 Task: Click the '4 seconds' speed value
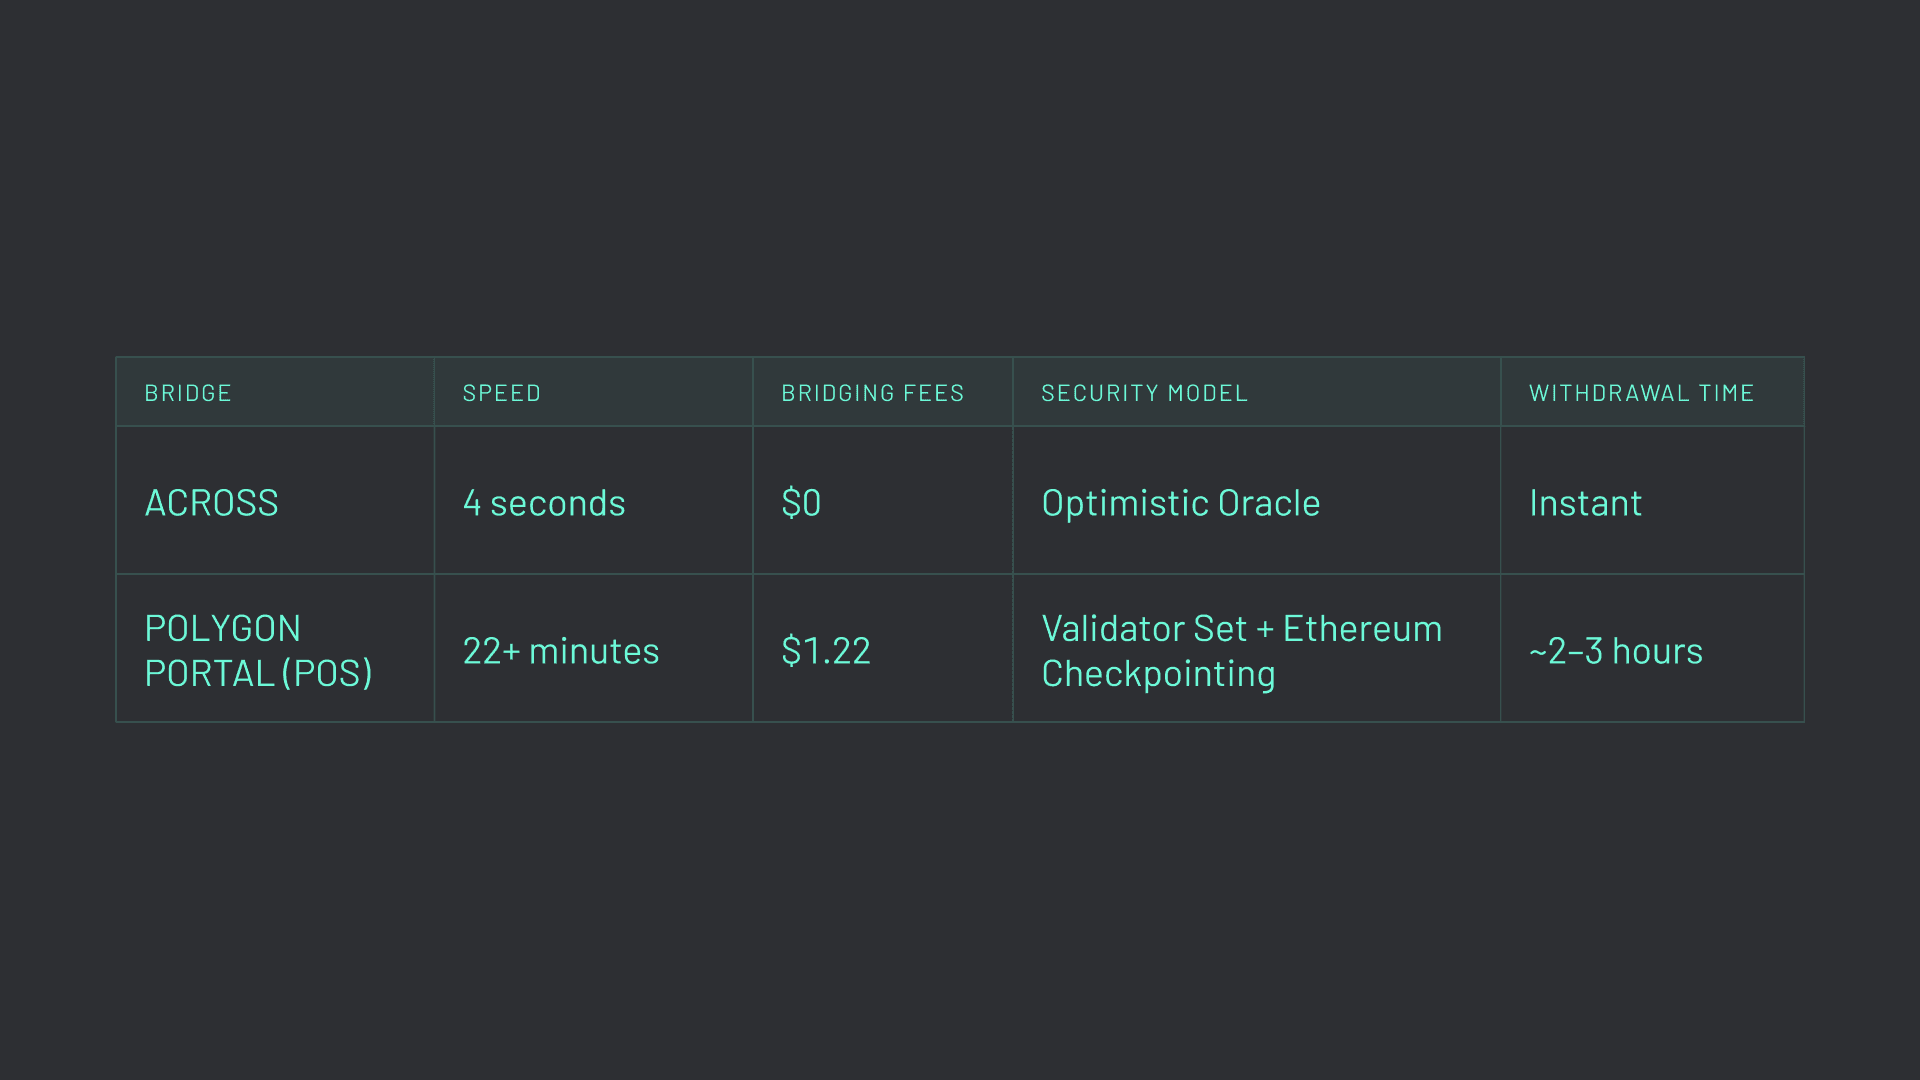tap(544, 502)
